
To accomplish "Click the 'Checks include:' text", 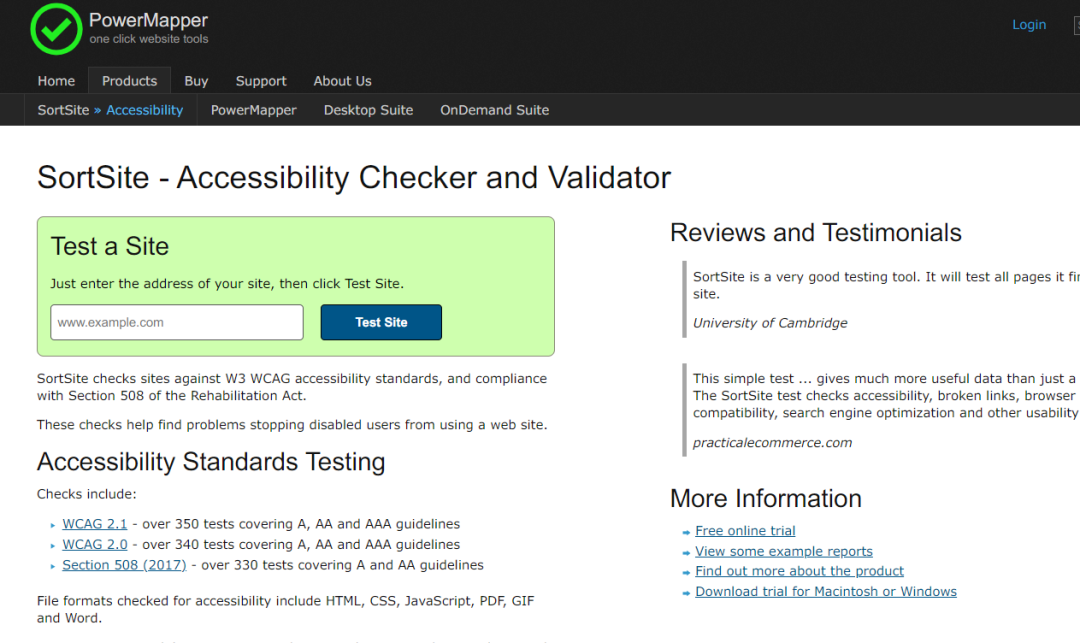I will pos(87,494).
